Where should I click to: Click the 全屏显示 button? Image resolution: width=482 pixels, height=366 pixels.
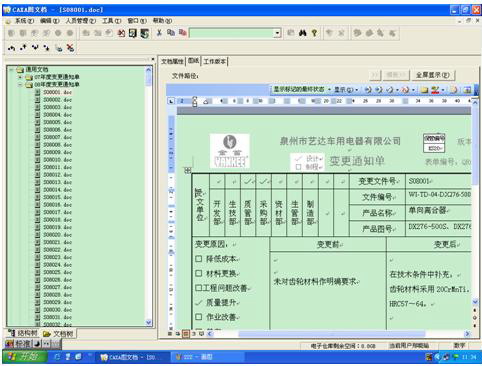pos(433,75)
